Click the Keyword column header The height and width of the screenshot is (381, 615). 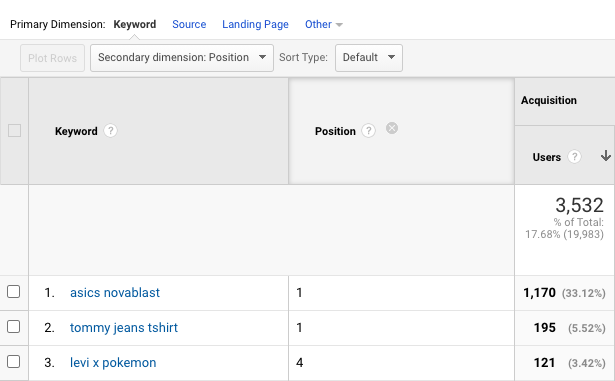76,131
